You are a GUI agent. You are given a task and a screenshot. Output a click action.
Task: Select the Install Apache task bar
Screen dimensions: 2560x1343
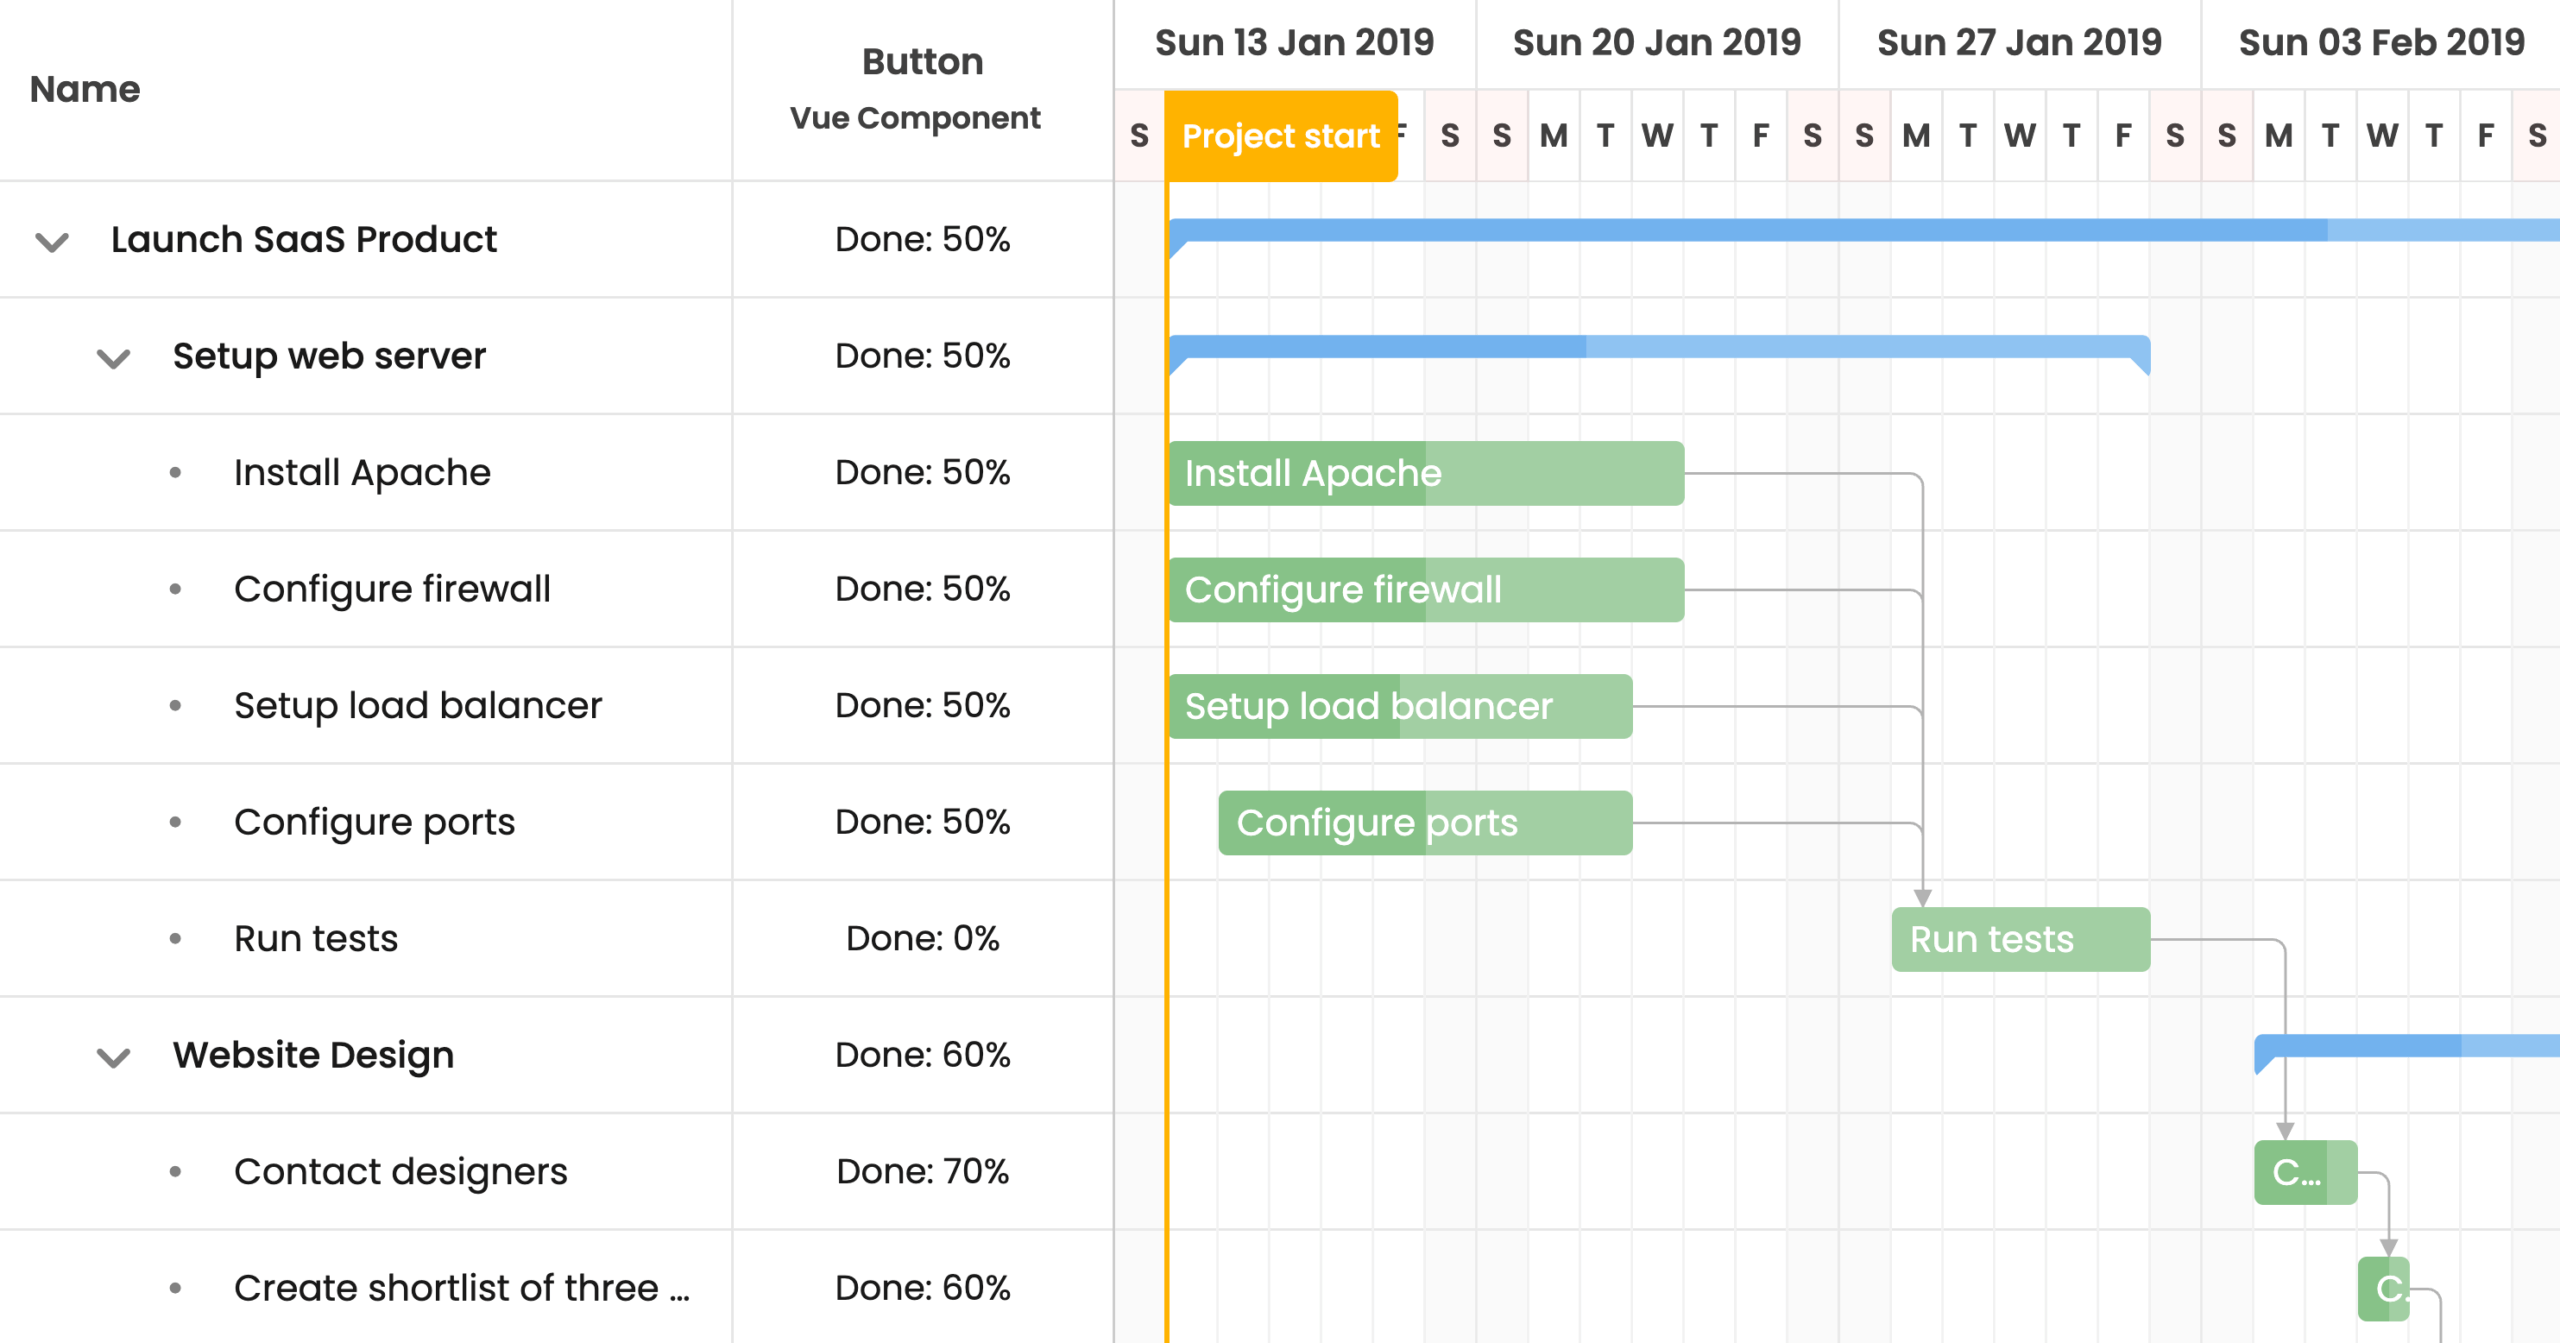click(x=1425, y=473)
